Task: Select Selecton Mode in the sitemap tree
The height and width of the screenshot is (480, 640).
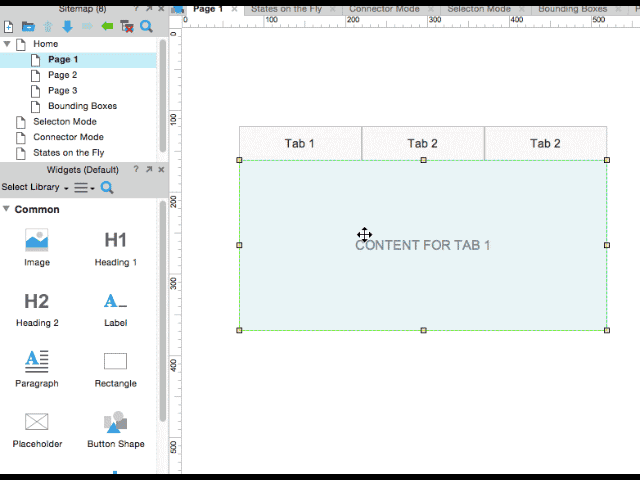Action: click(65, 122)
